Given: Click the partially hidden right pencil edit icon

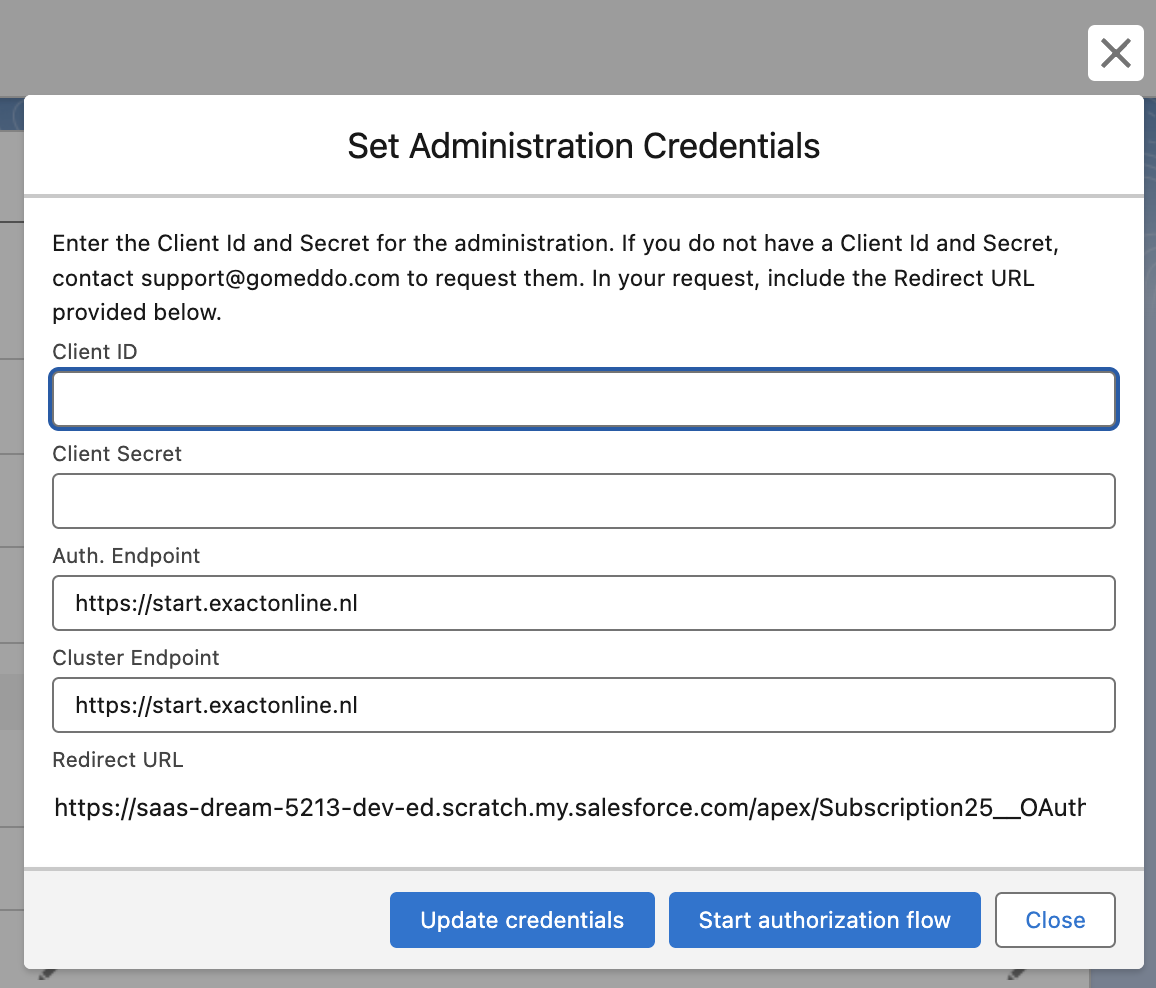Looking at the screenshot, I should tap(1017, 973).
